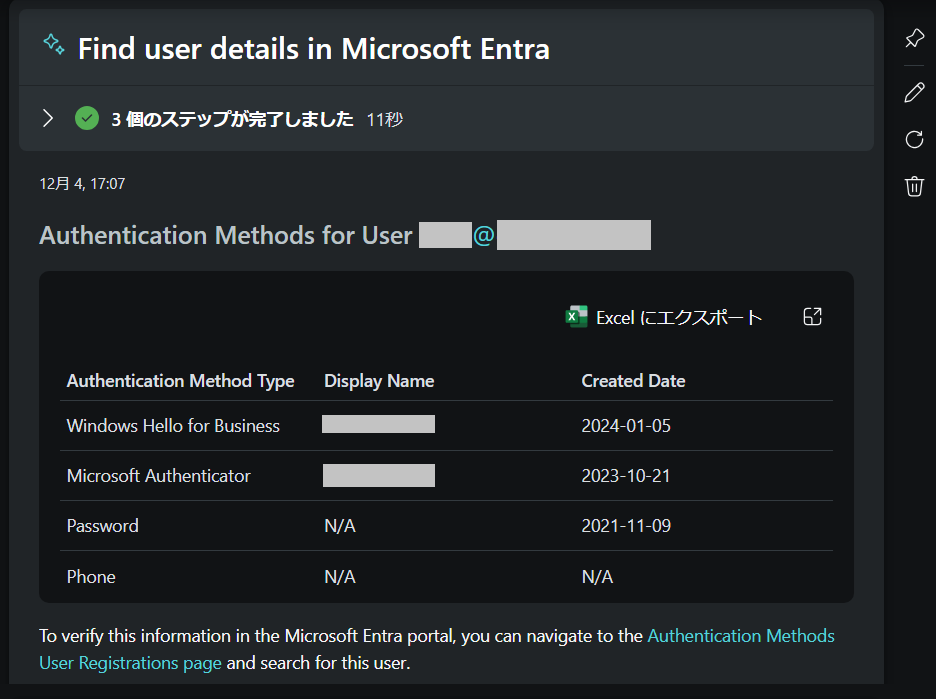This screenshot has width=936, height=699.
Task: Open the table in pop-out view
Action: coord(812,316)
